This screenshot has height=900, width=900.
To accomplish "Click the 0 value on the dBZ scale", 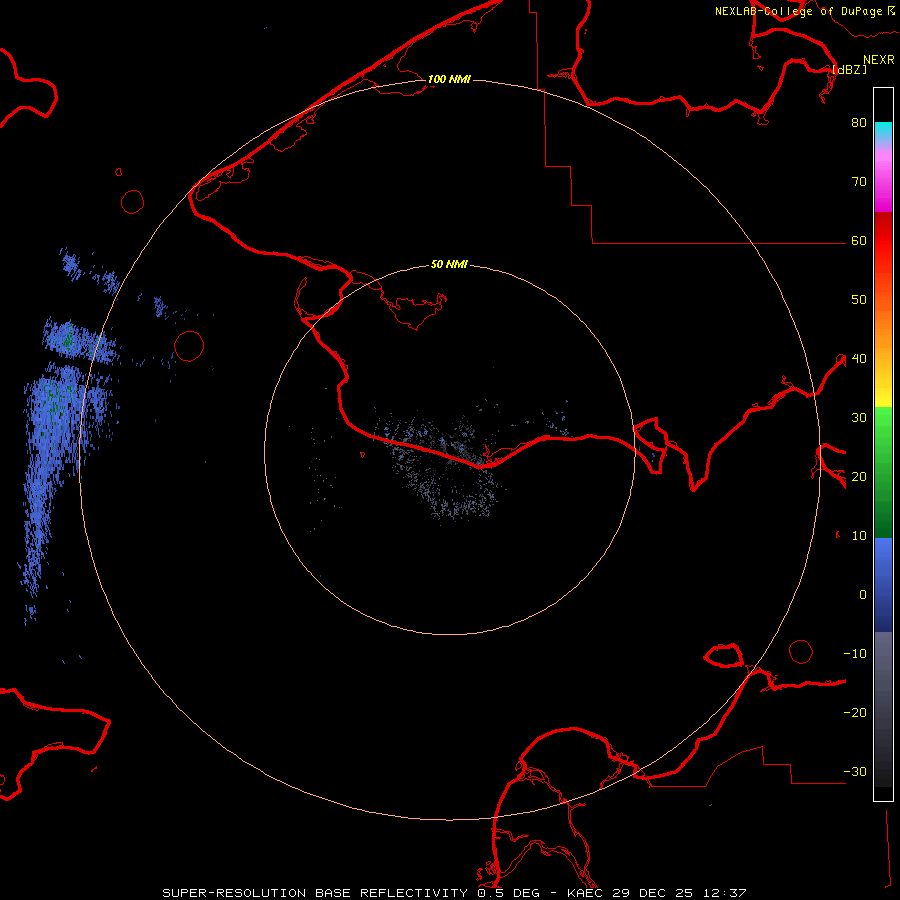I will click(863, 595).
